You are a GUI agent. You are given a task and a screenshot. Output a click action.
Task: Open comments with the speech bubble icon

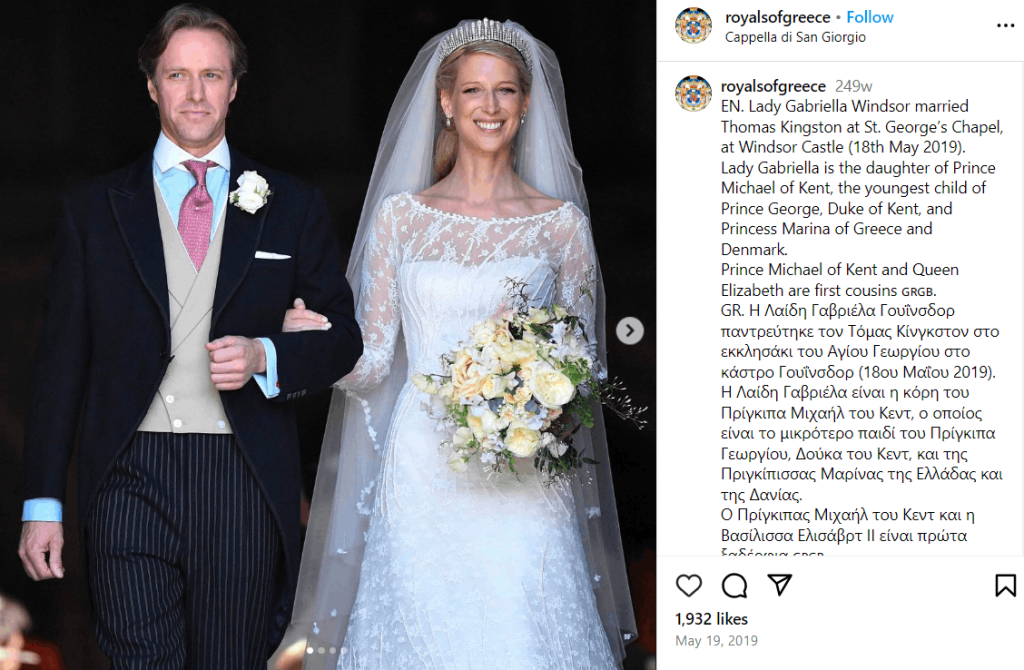point(734,585)
